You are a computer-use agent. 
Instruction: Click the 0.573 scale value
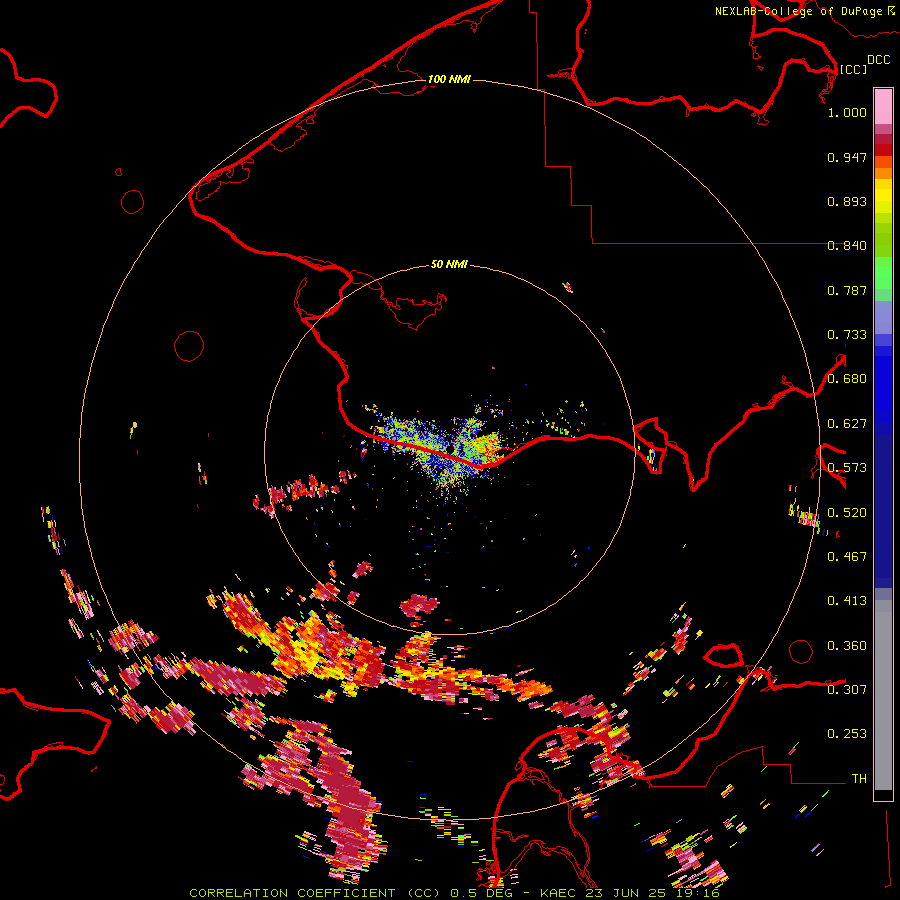pos(847,468)
